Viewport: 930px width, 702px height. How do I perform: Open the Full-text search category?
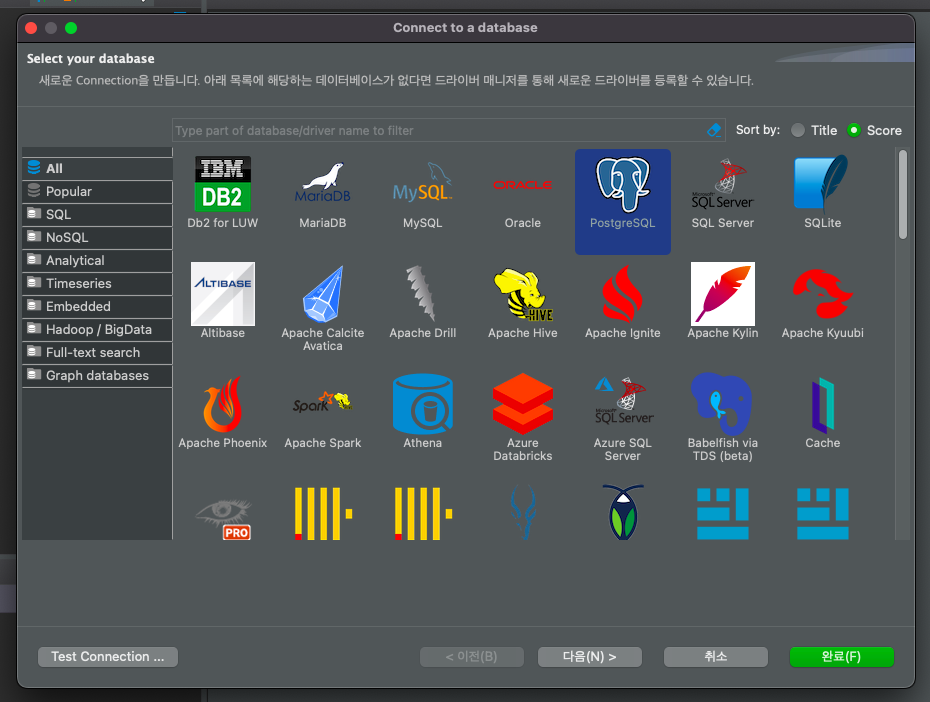97,353
